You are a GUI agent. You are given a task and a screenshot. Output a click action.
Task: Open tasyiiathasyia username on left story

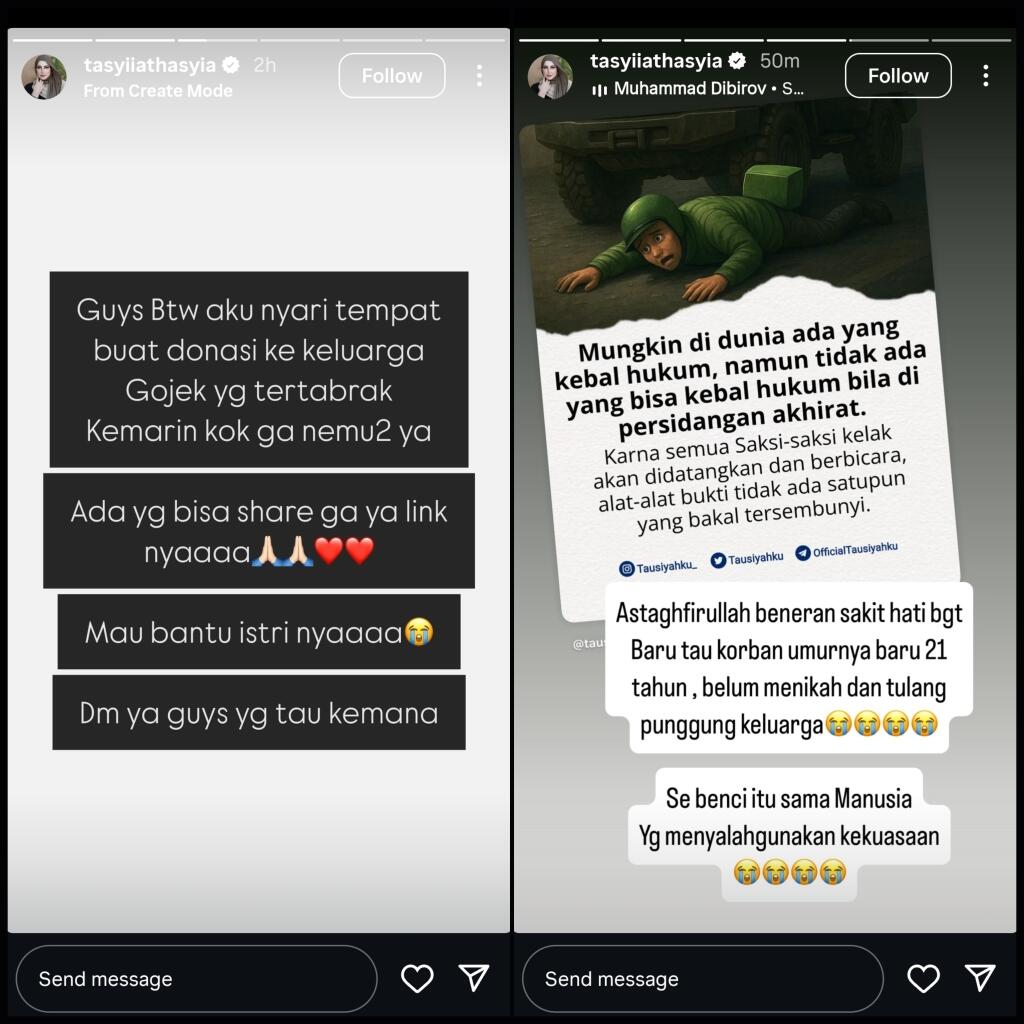coord(150,65)
